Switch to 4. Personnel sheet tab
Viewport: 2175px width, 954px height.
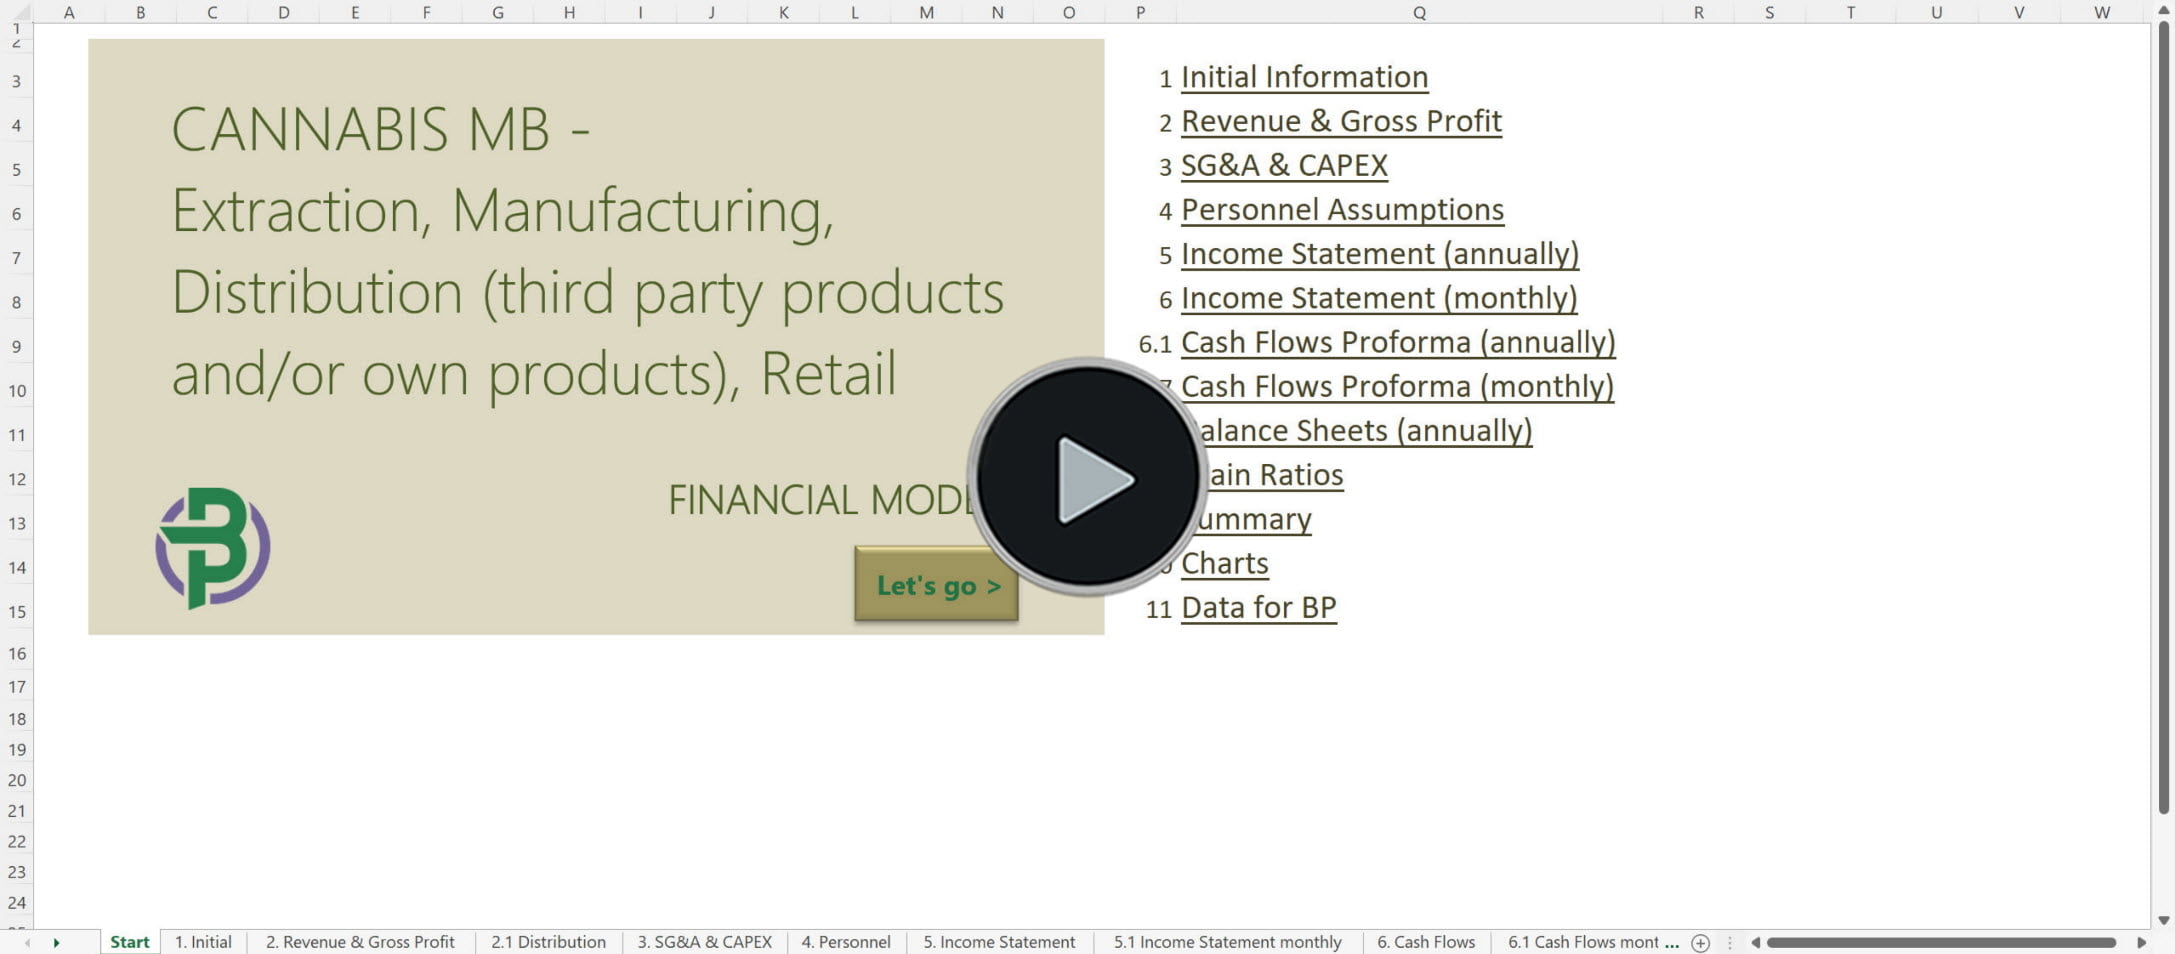click(x=846, y=942)
